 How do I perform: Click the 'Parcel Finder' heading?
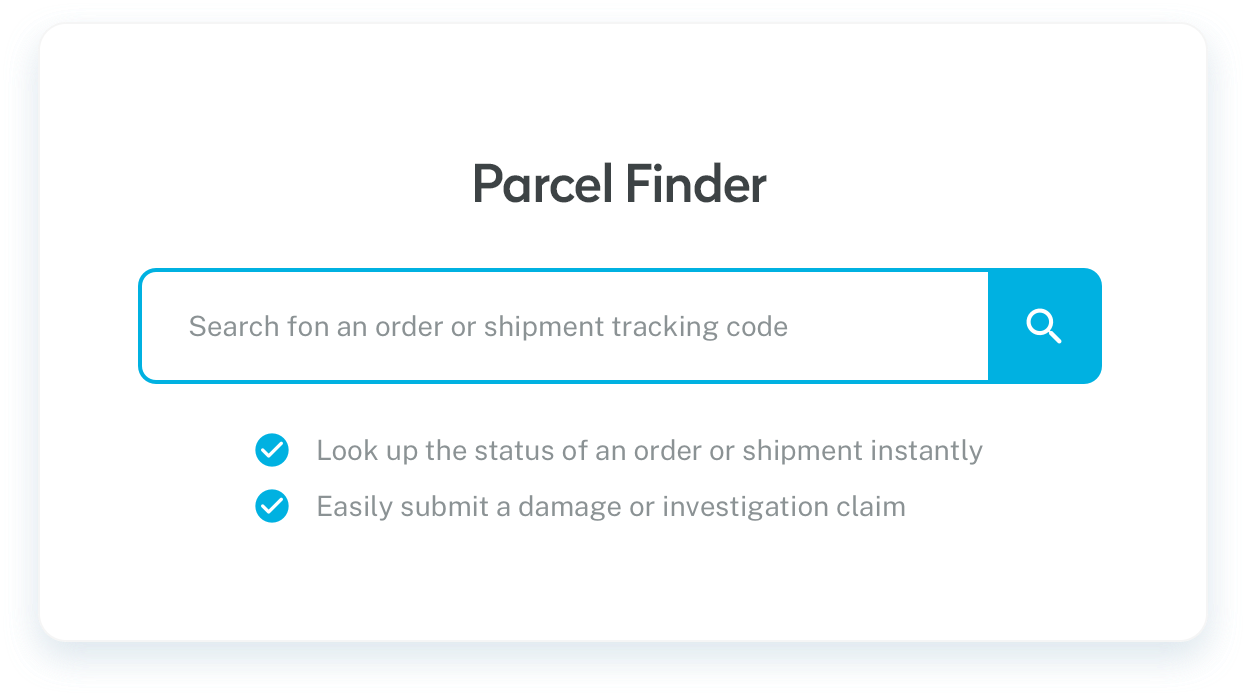point(619,185)
